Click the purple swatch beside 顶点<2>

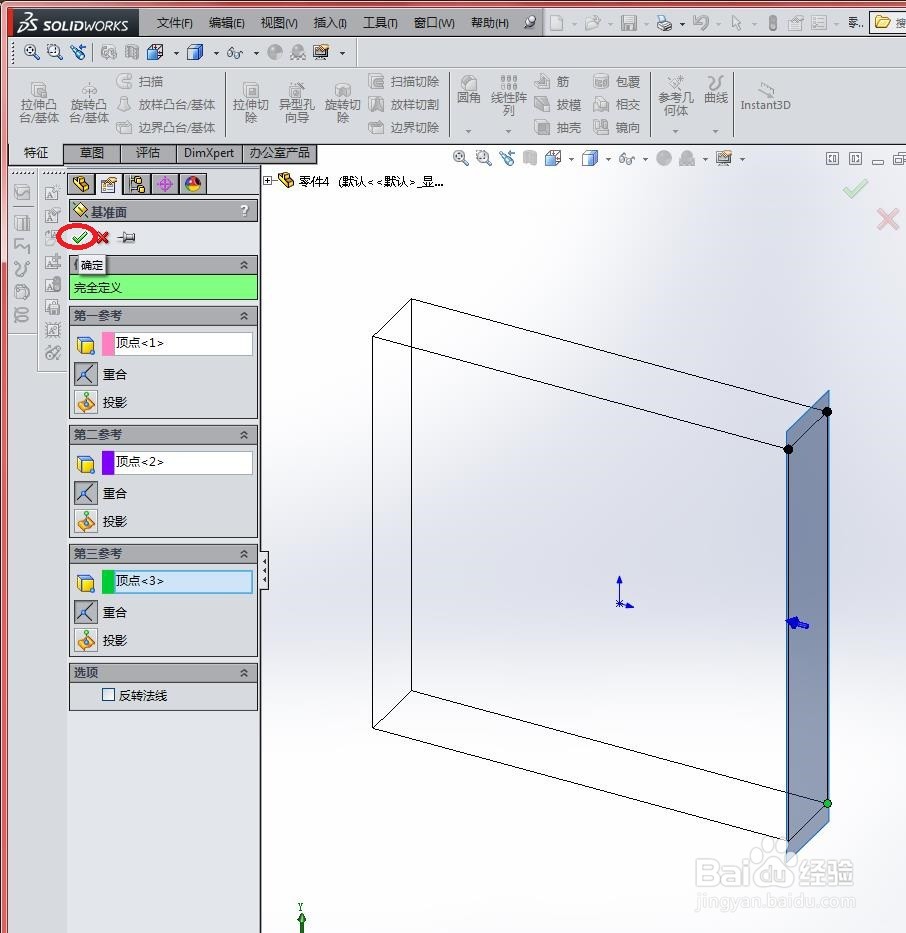click(108, 462)
